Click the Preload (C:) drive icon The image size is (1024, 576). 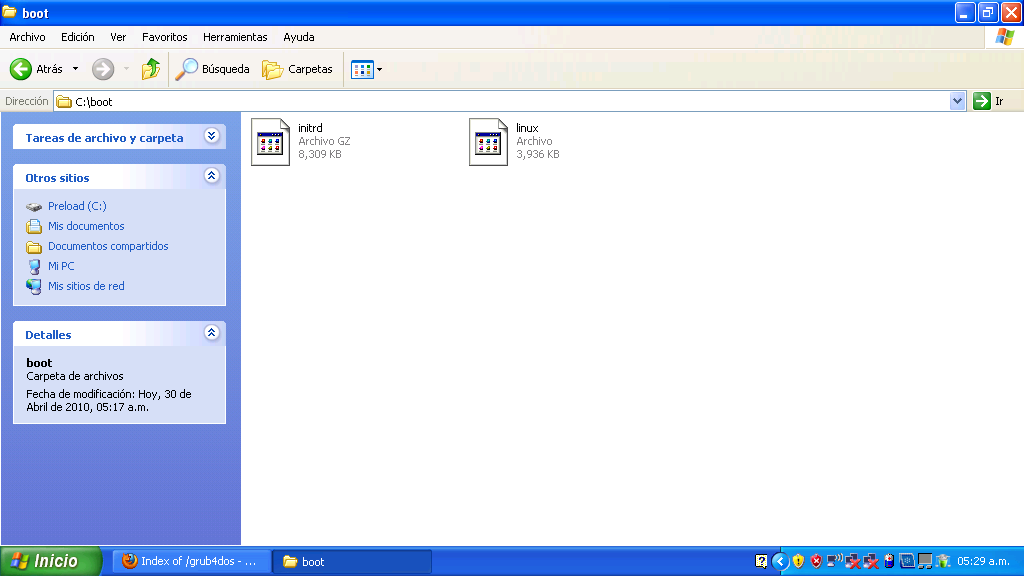click(x=34, y=206)
